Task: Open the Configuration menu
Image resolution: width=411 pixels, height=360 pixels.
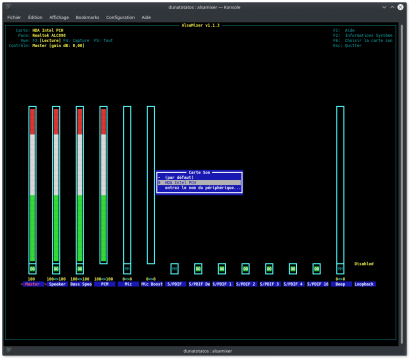Action: [x=120, y=17]
